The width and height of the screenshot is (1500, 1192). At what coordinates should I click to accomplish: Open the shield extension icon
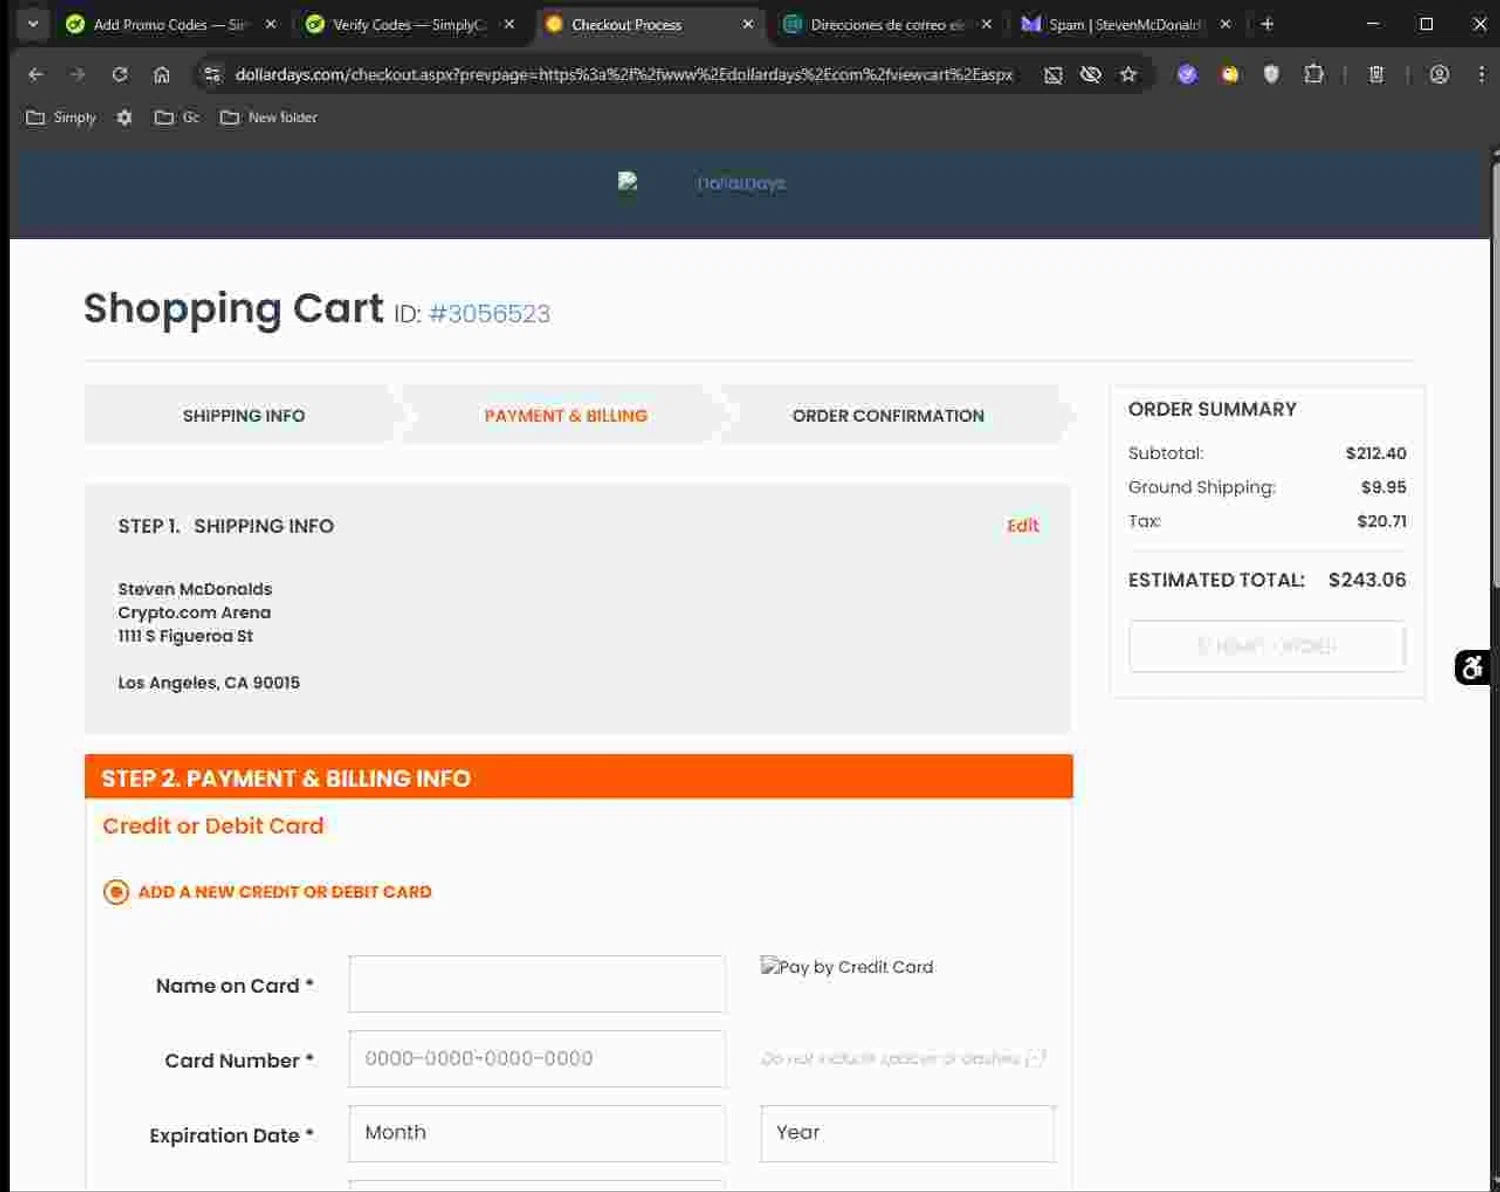(1271, 74)
